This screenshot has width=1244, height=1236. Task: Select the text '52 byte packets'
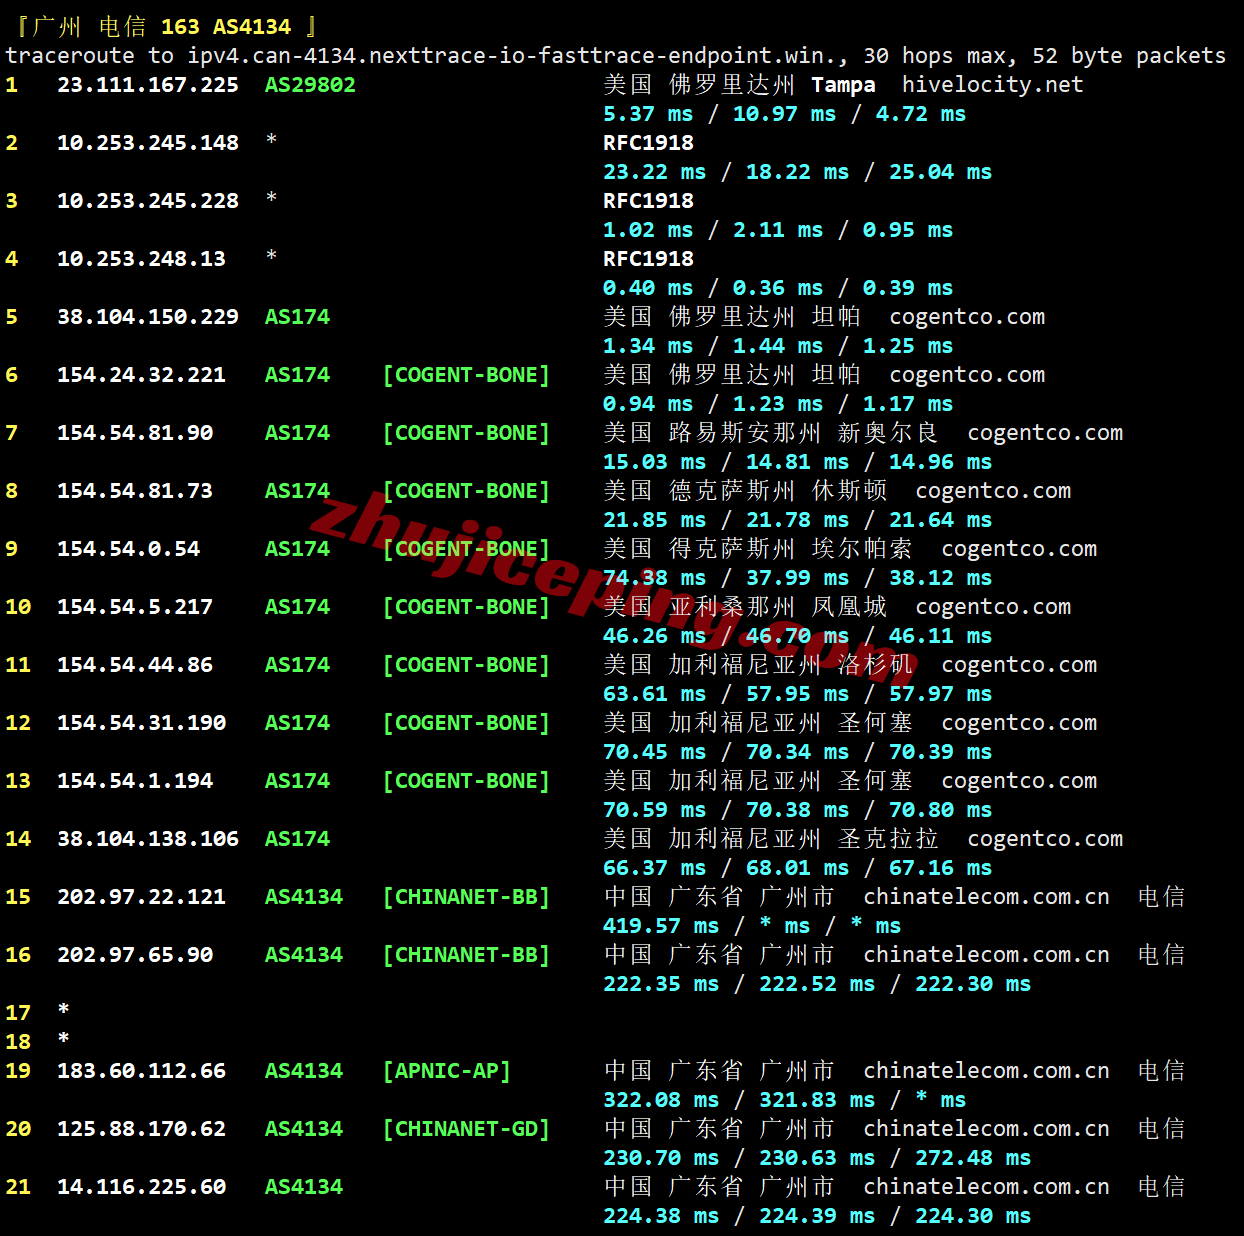pyautogui.click(x=1128, y=56)
